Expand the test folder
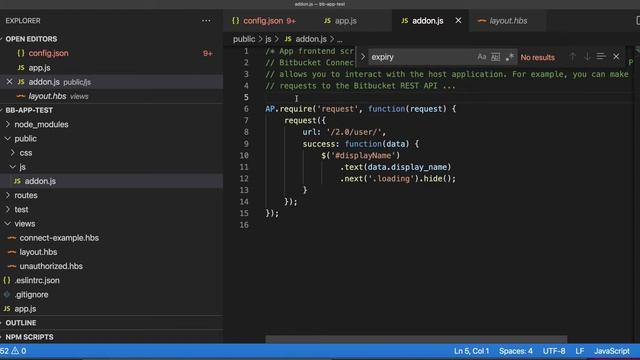The image size is (640, 360). 111,209
